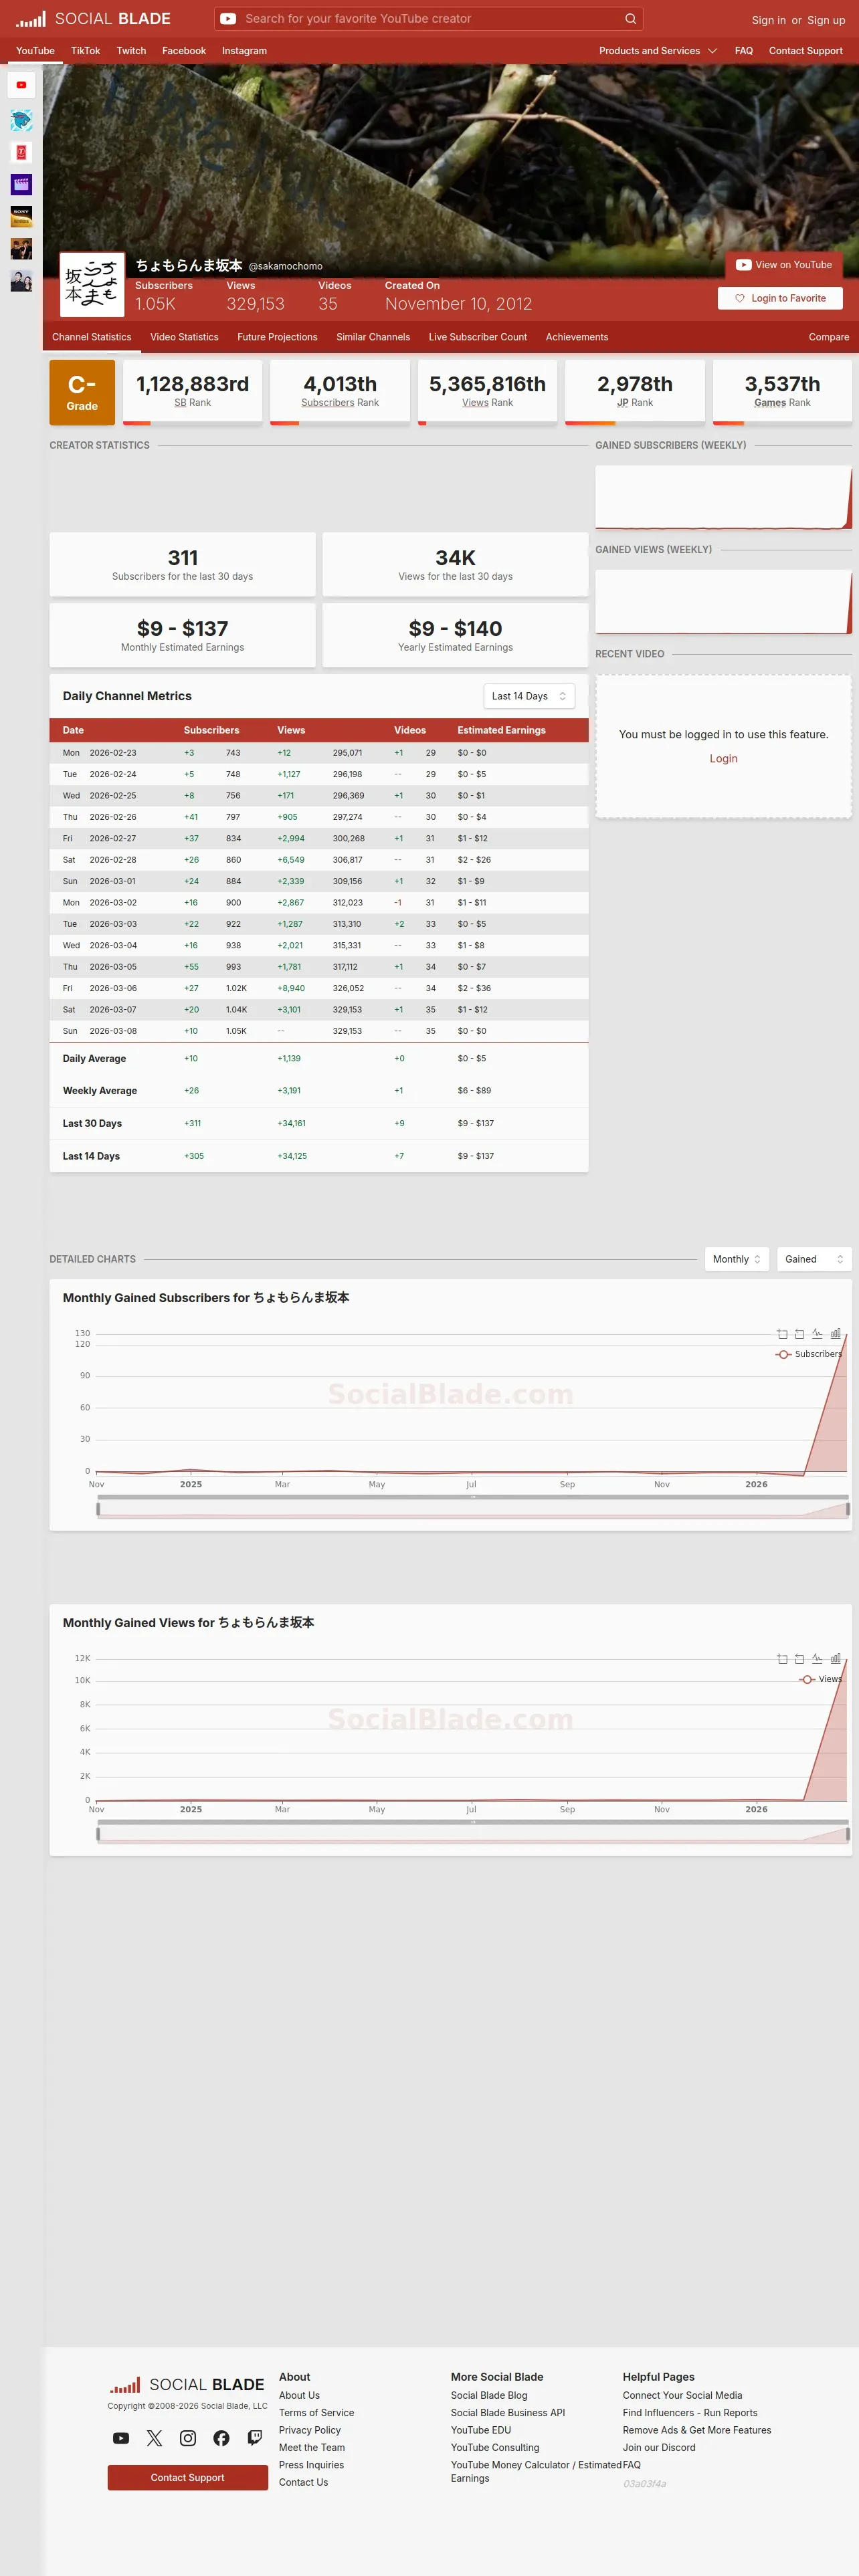The width and height of the screenshot is (859, 2576).
Task: Switch to Future Projections tab
Action: click(x=277, y=337)
